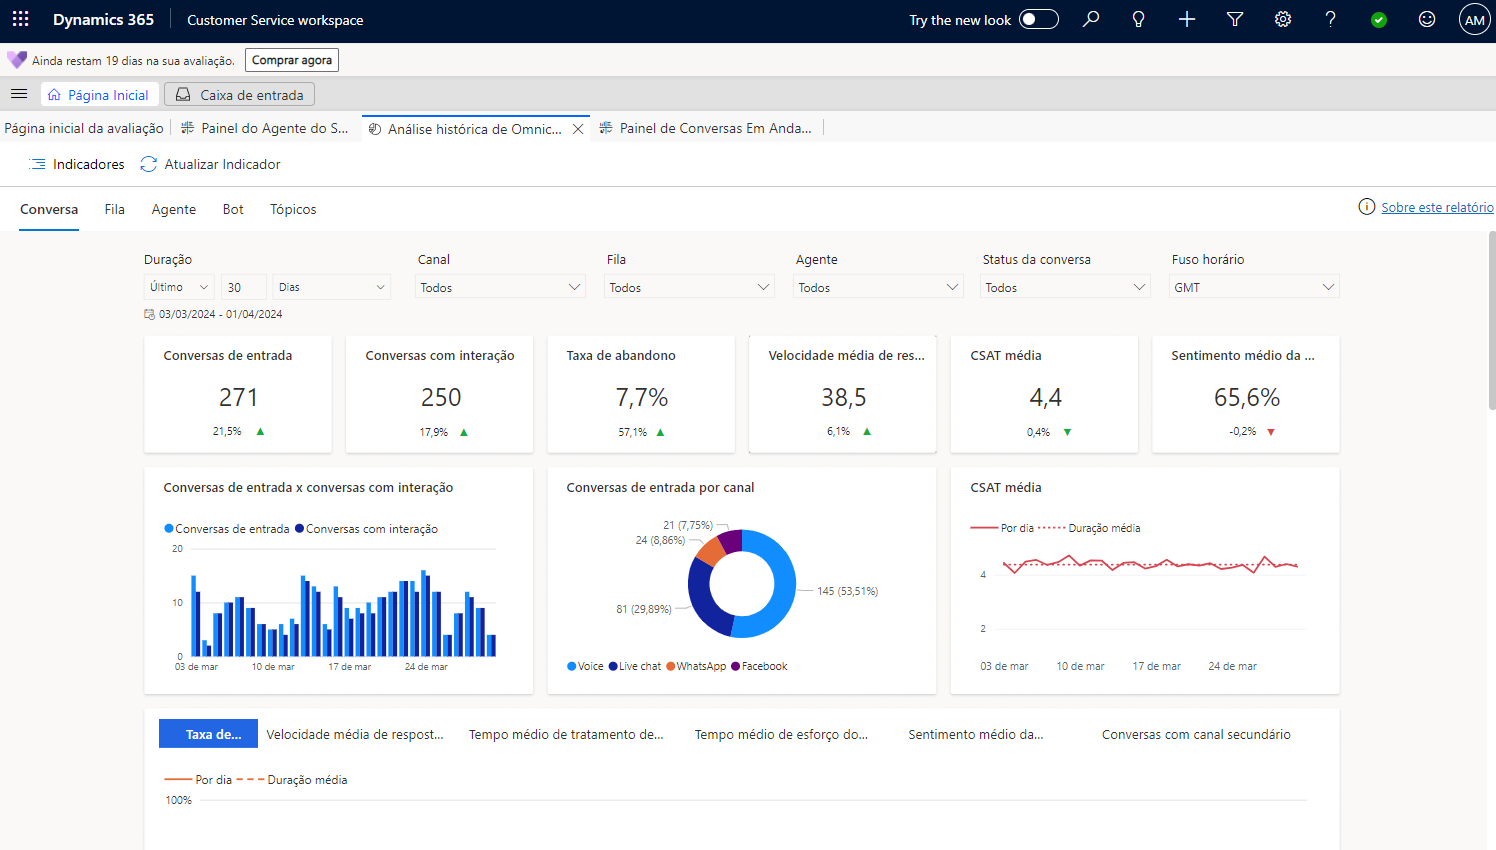
Task: Click the plus new record icon
Action: tap(1187, 19)
